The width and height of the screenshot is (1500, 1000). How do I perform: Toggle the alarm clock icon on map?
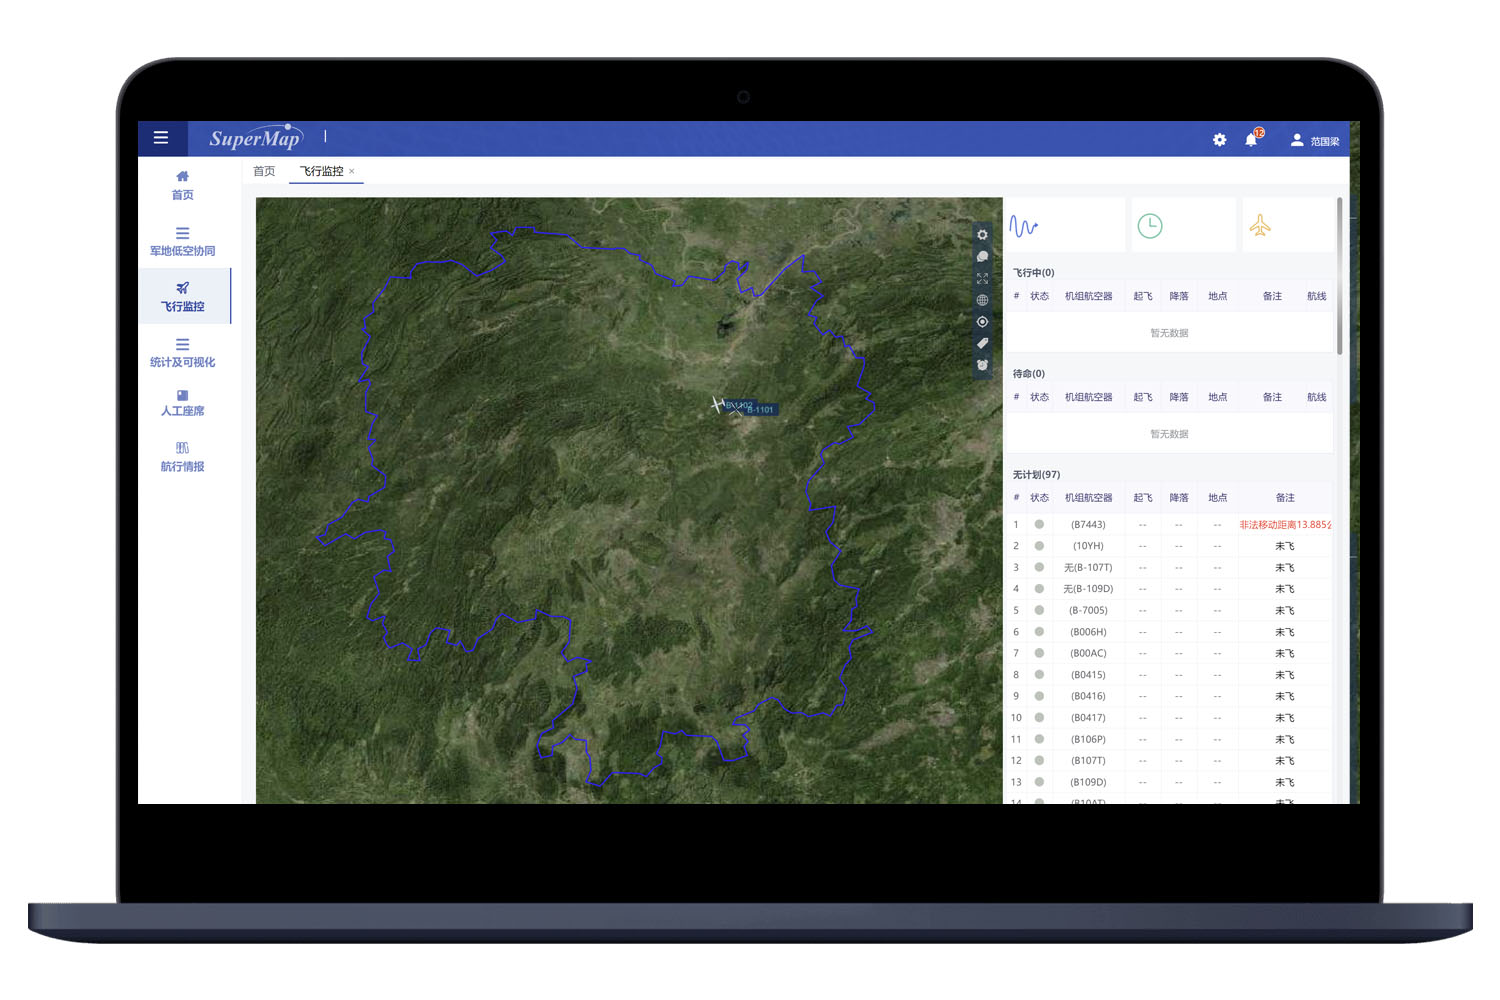(982, 365)
